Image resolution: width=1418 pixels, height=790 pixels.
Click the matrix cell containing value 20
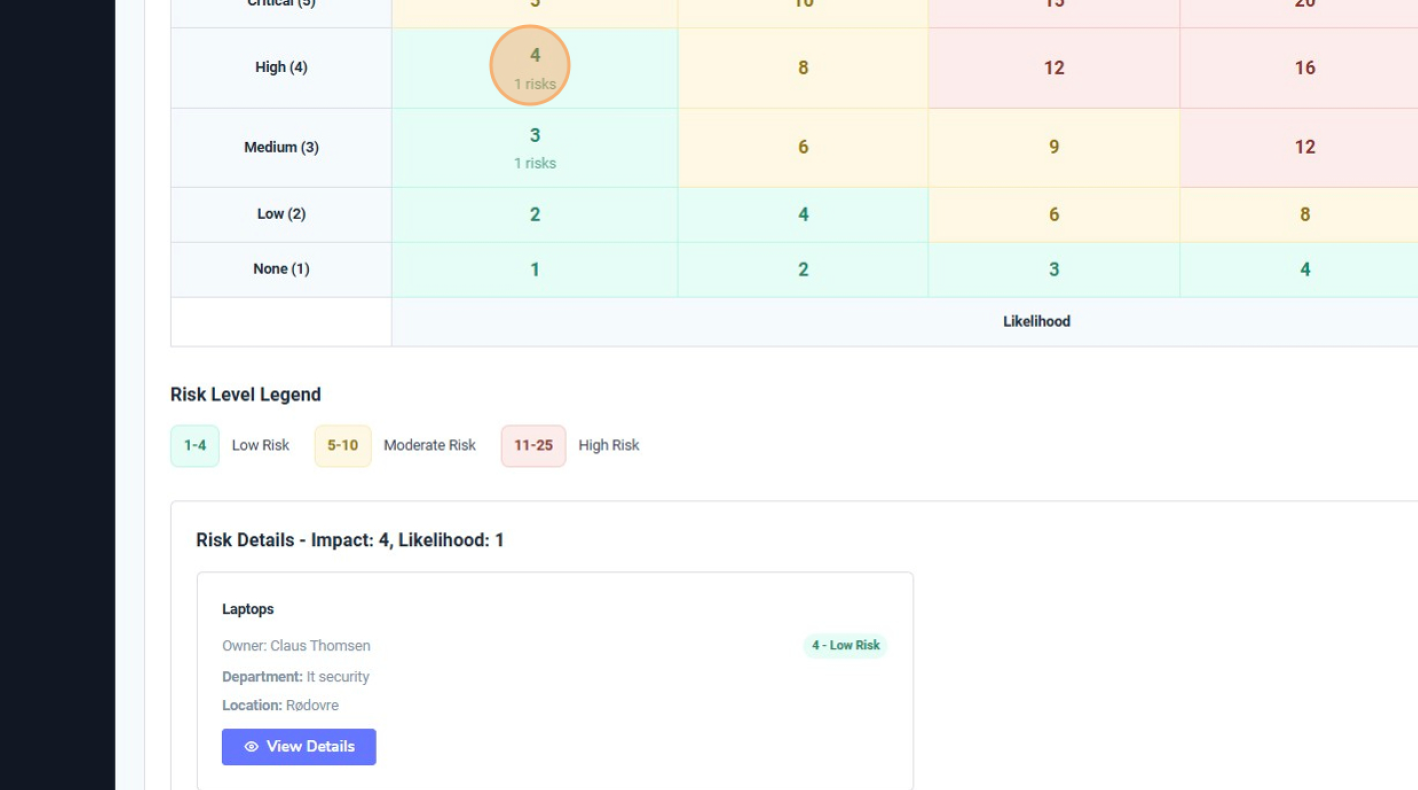pos(1303,10)
